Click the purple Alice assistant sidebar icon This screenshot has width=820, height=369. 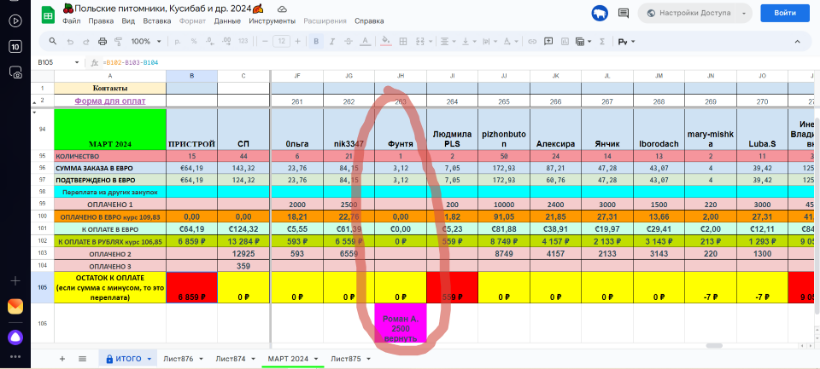(x=15, y=337)
